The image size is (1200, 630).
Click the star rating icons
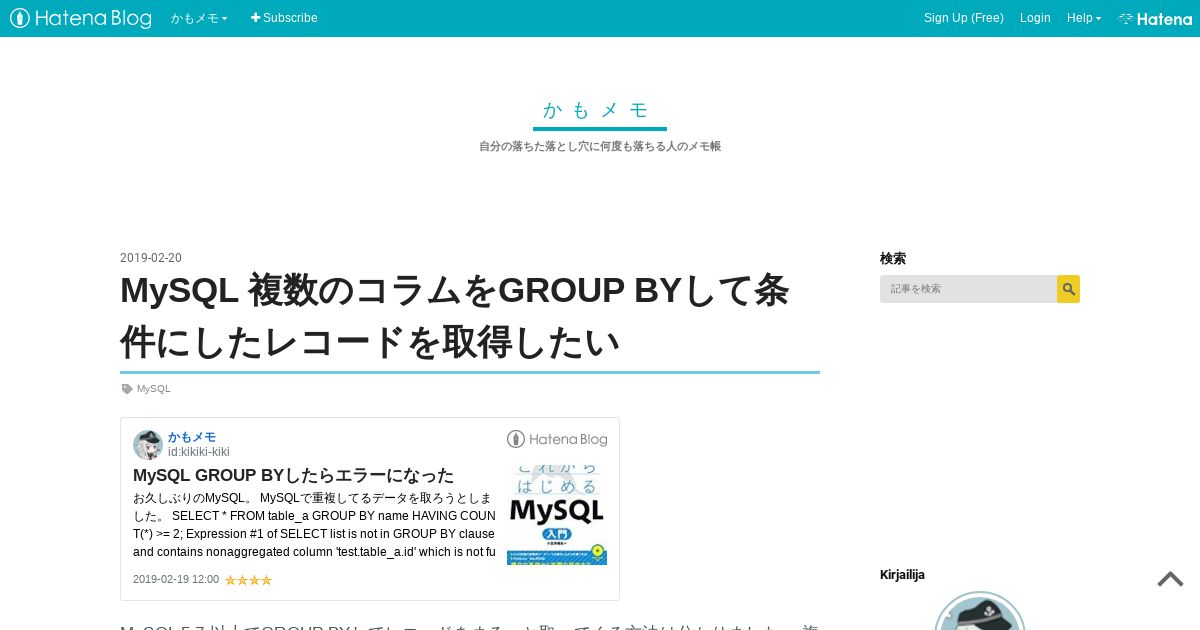(248, 580)
